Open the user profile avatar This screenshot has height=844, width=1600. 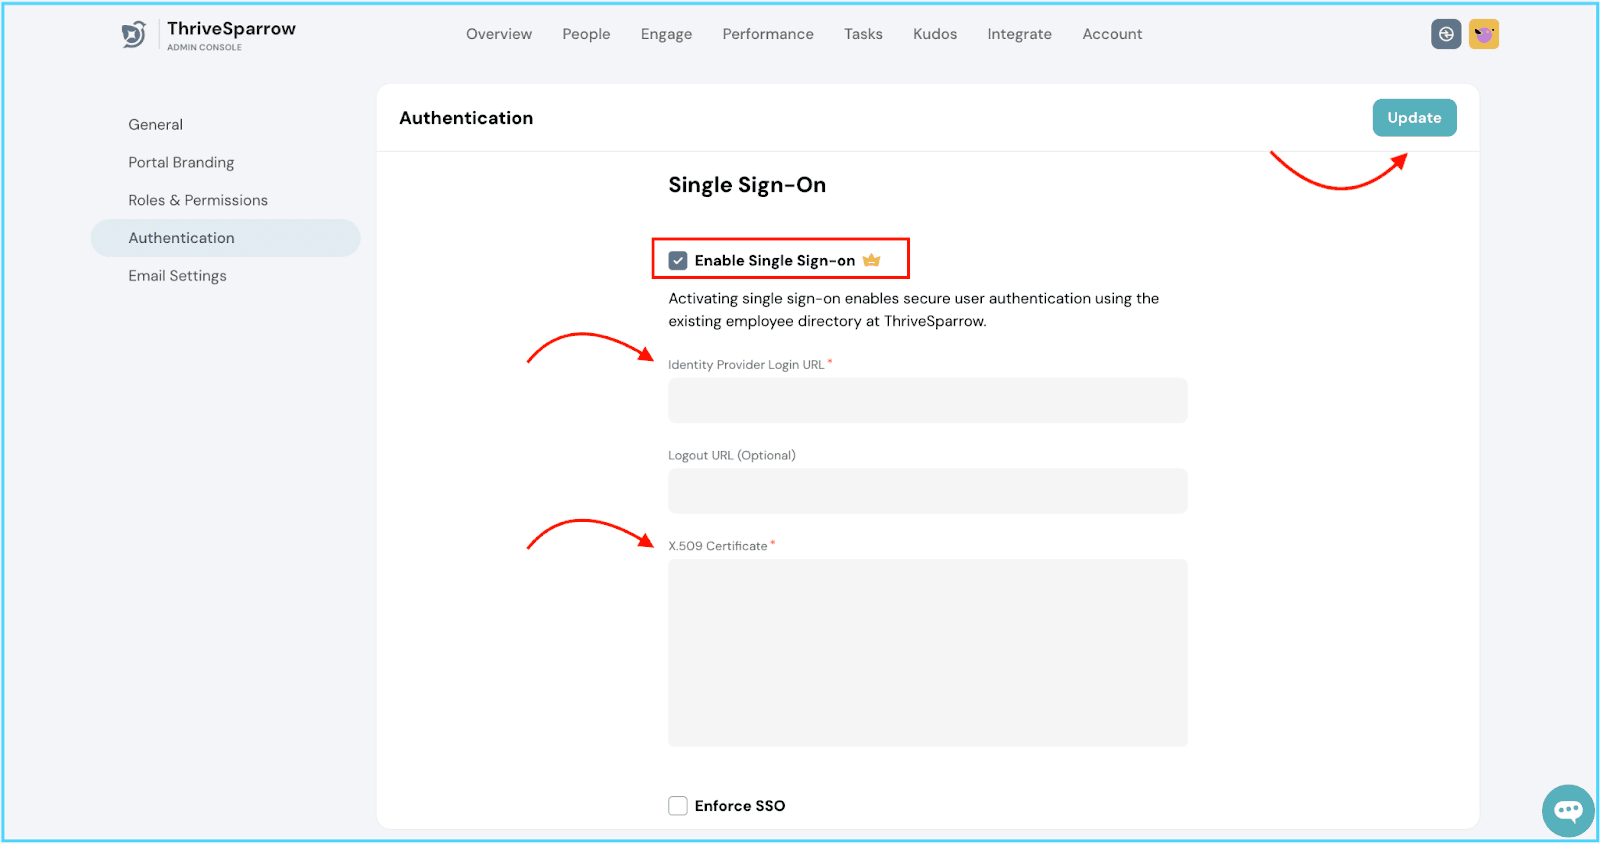(1484, 34)
